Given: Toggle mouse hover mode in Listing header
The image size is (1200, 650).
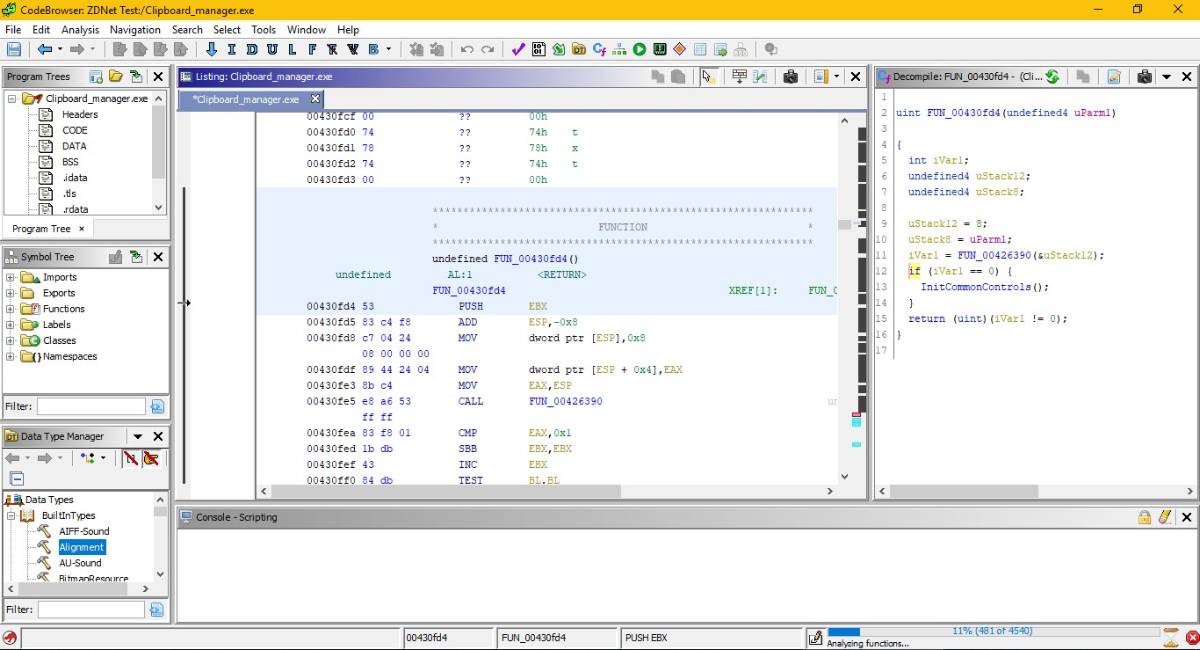Looking at the screenshot, I should point(708,76).
